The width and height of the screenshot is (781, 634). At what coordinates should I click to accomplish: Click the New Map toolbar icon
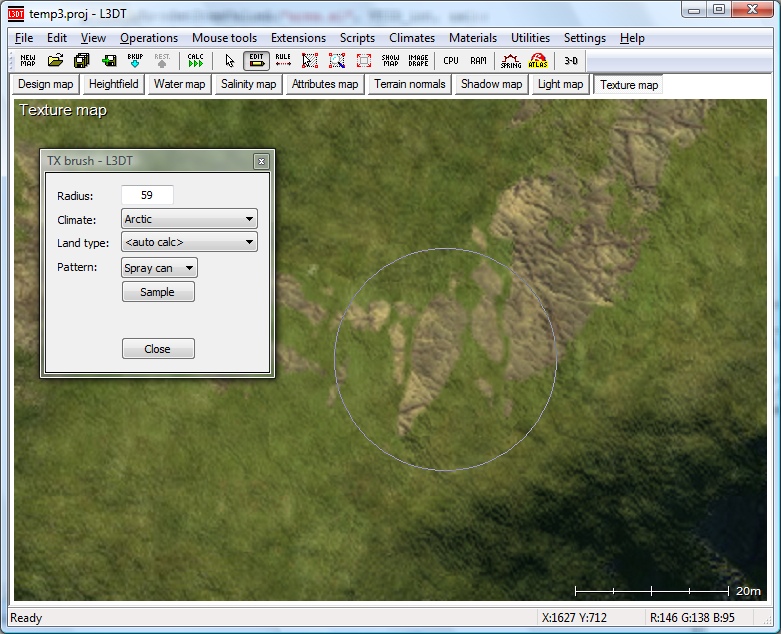[x=27, y=61]
